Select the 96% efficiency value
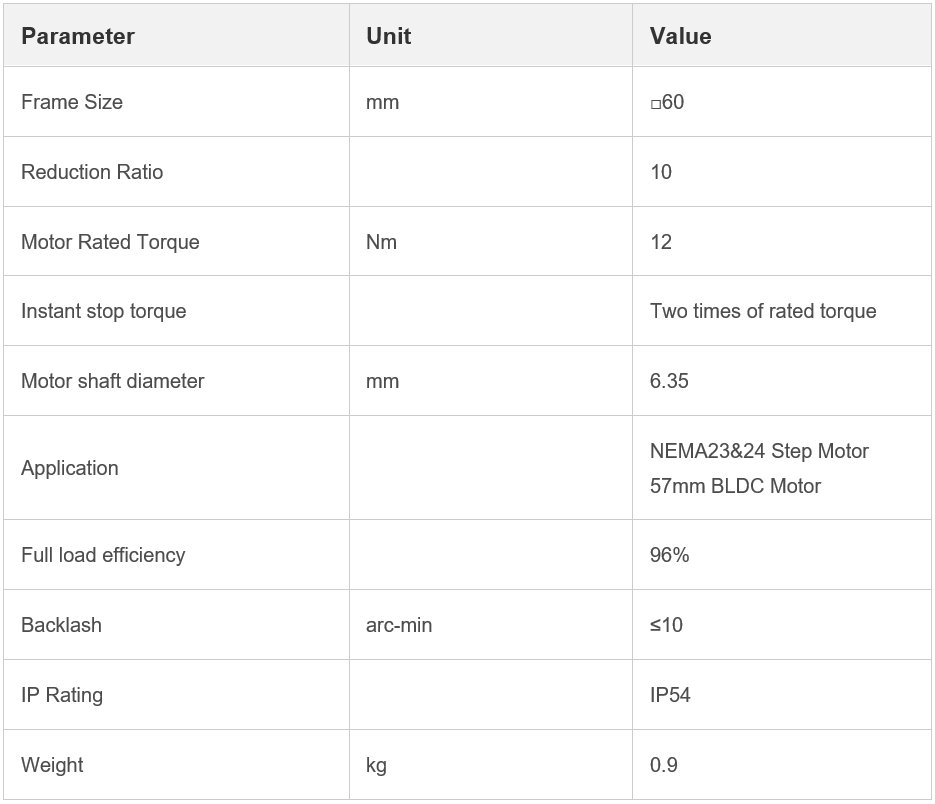This screenshot has height=804, width=935. click(x=669, y=555)
